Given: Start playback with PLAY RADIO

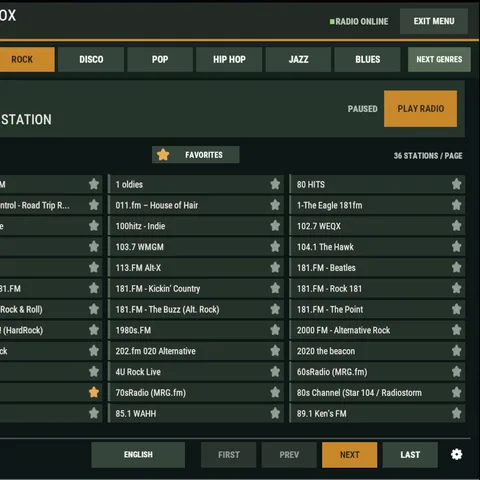Looking at the screenshot, I should point(420,109).
